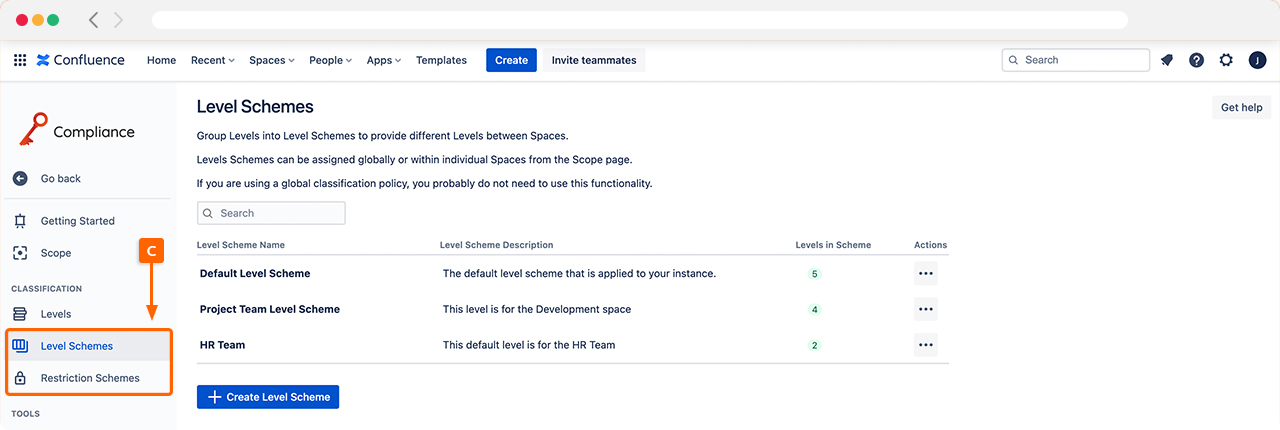Open actions menu for HR Team
Screen dimensions: 1280x430
coord(925,345)
